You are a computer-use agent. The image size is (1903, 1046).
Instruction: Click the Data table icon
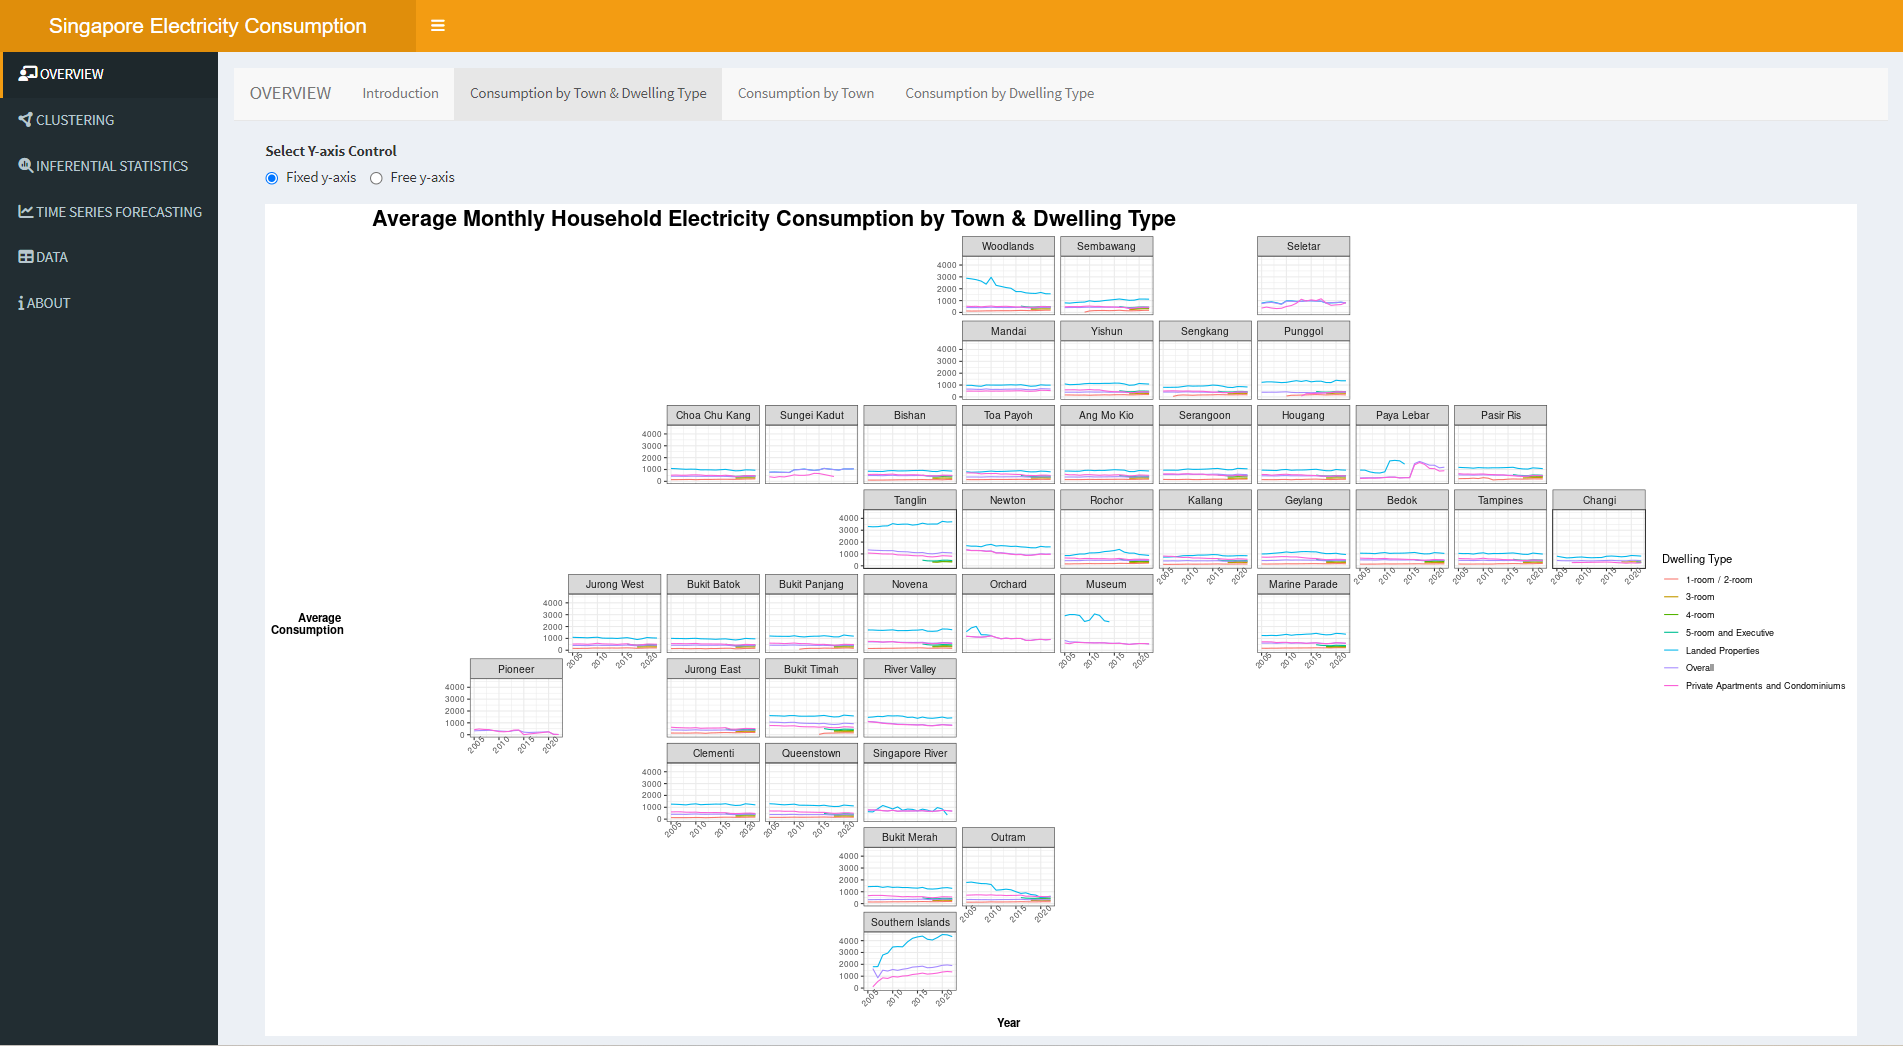pyautogui.click(x=26, y=257)
